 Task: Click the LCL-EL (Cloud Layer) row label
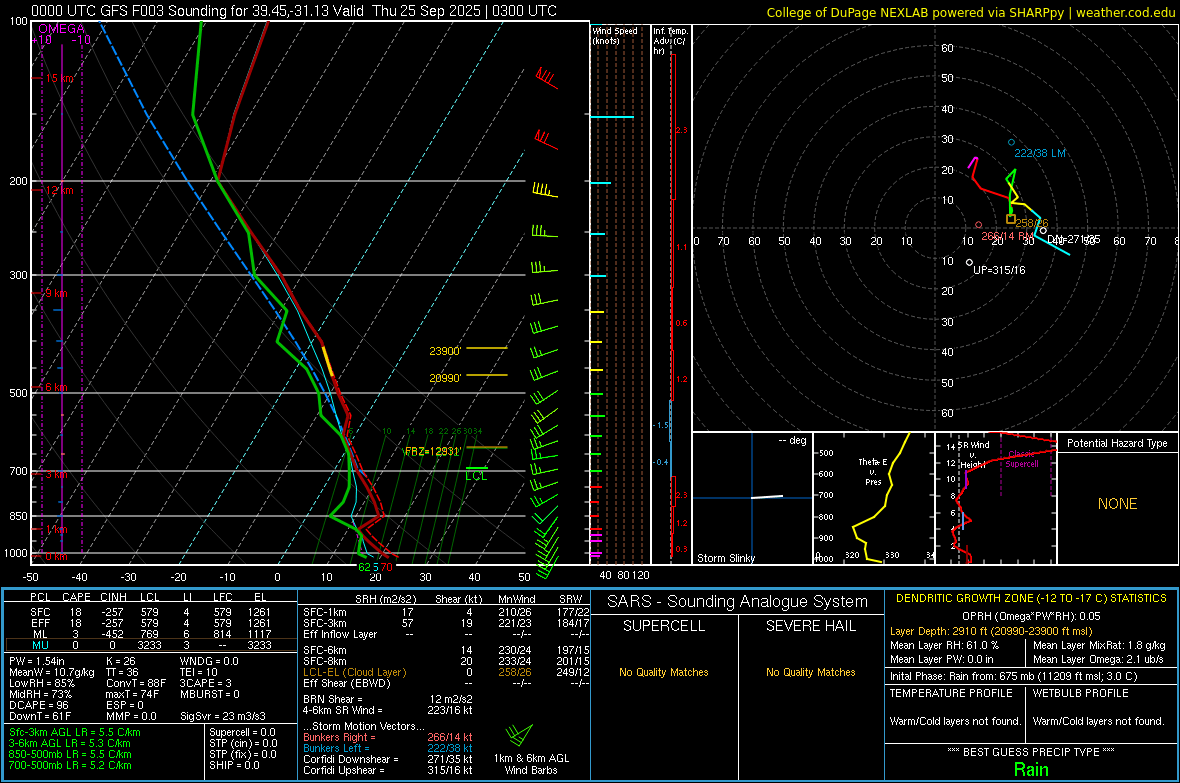(354, 672)
